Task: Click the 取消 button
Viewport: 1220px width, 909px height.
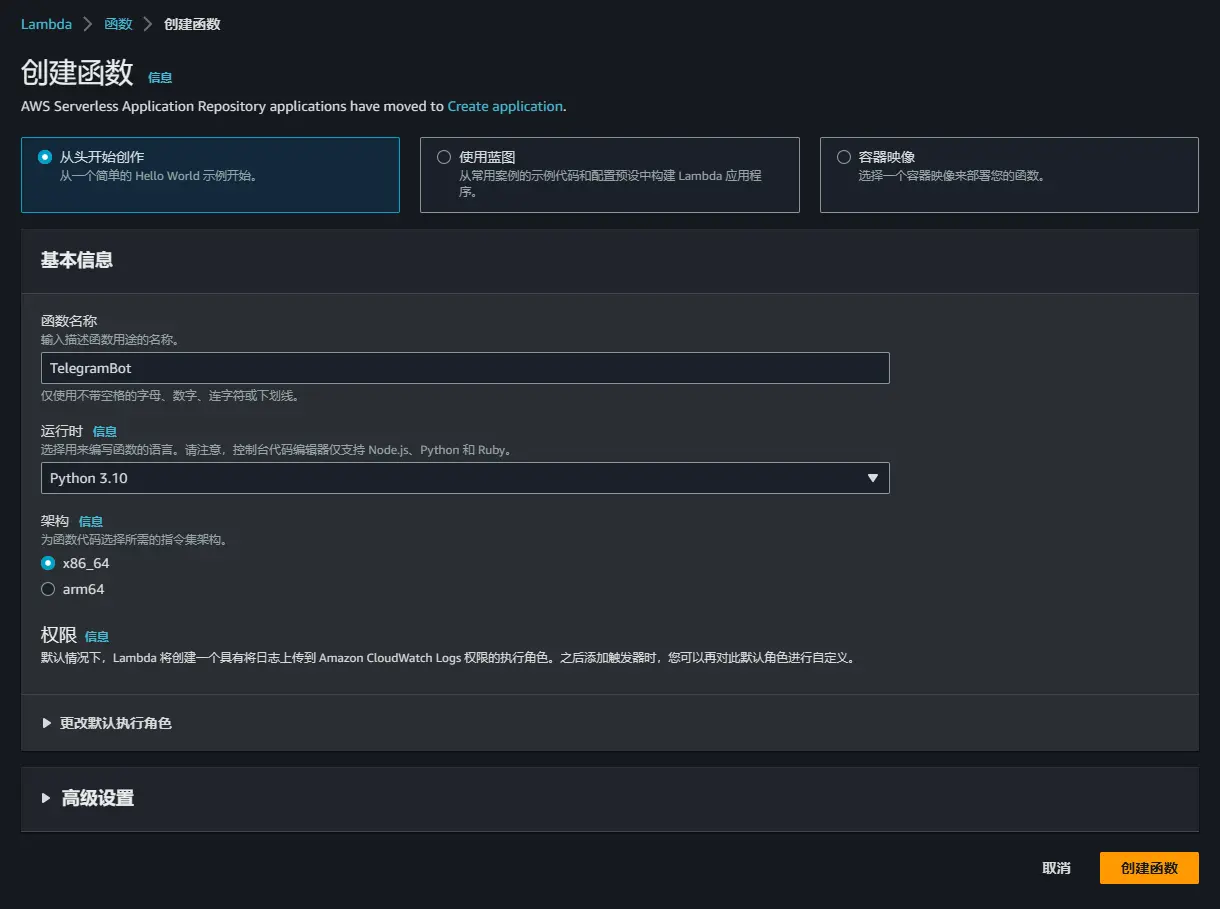Action: 1056,868
